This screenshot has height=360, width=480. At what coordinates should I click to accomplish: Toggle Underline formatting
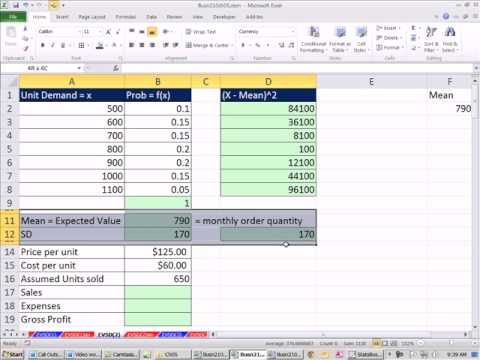pyautogui.click(x=63, y=45)
